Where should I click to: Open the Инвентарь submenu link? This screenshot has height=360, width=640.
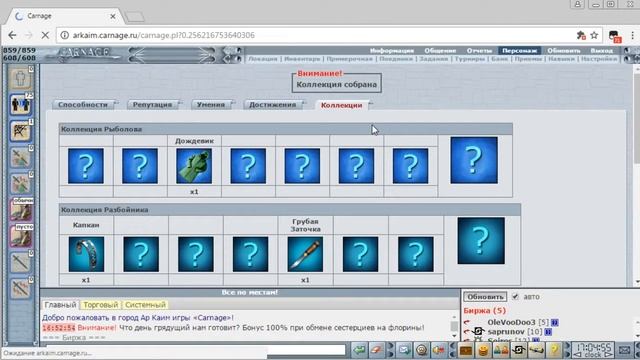(x=302, y=59)
